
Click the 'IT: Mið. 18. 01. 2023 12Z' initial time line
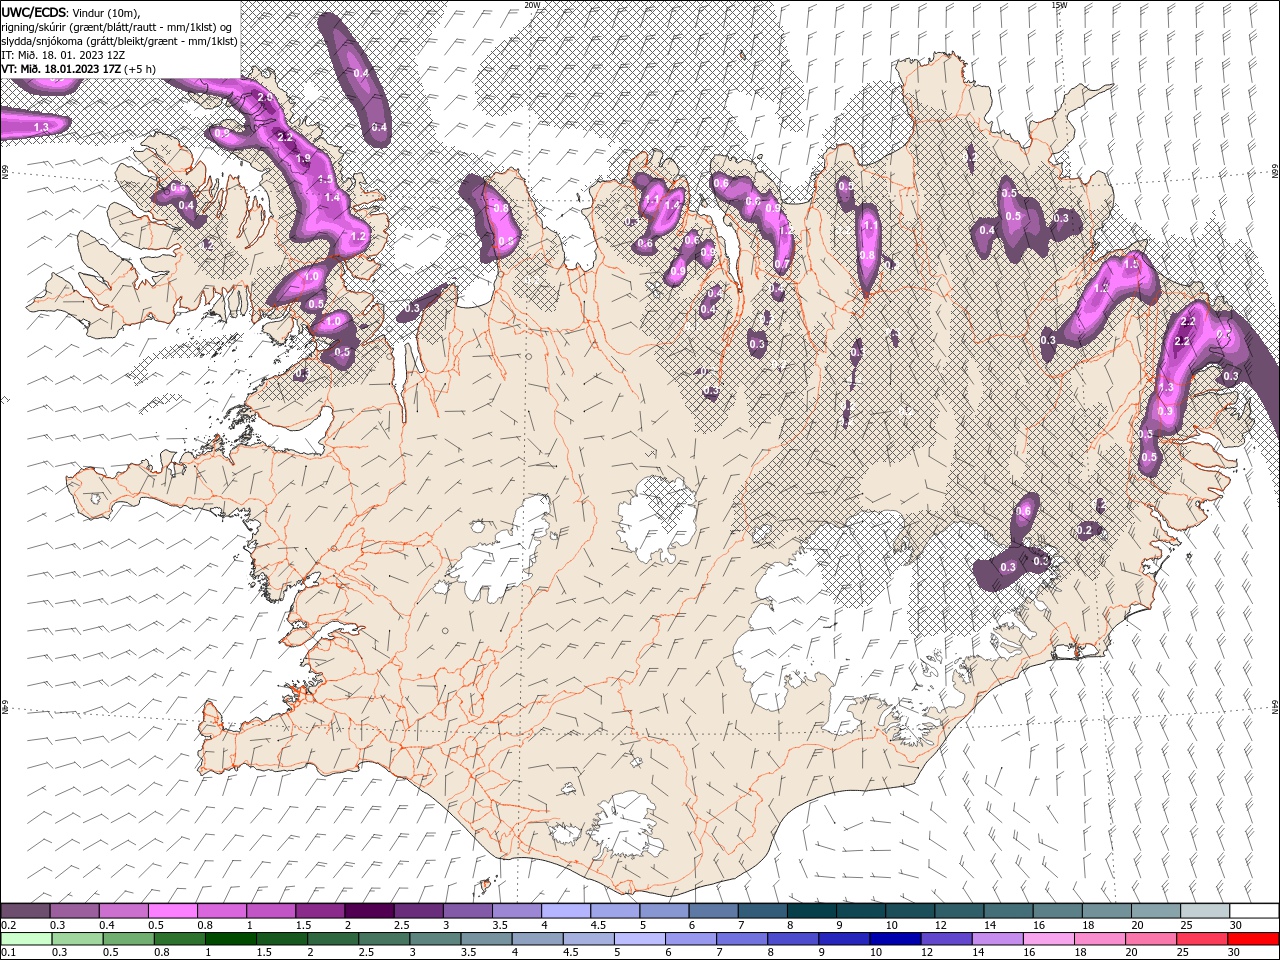(x=62, y=55)
